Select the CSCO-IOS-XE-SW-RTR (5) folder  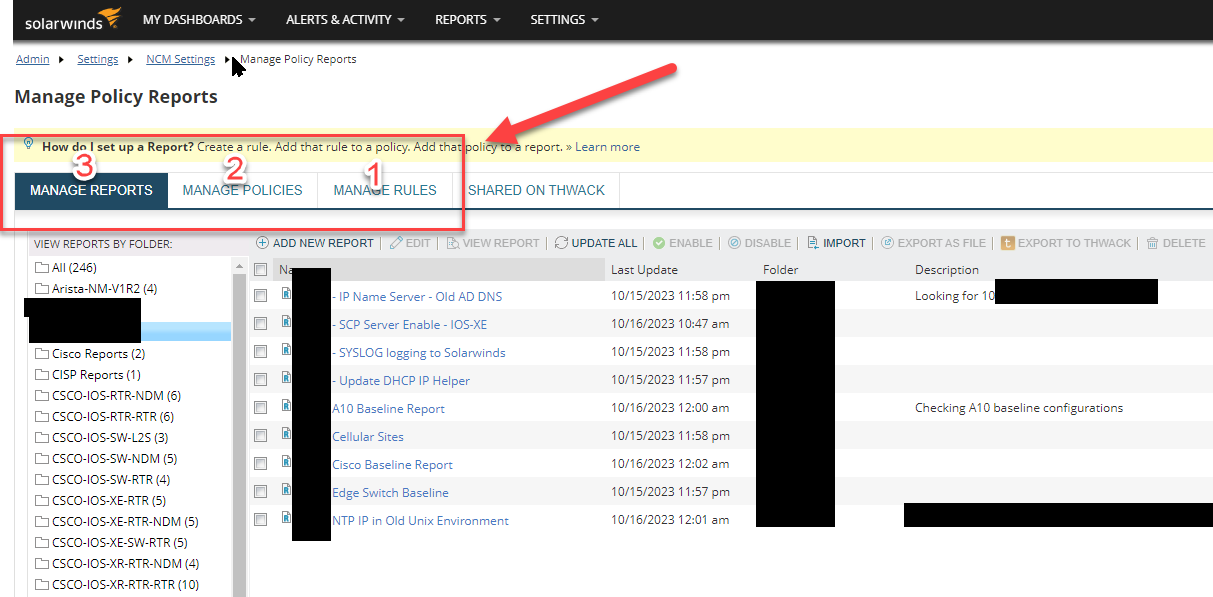coord(119,543)
